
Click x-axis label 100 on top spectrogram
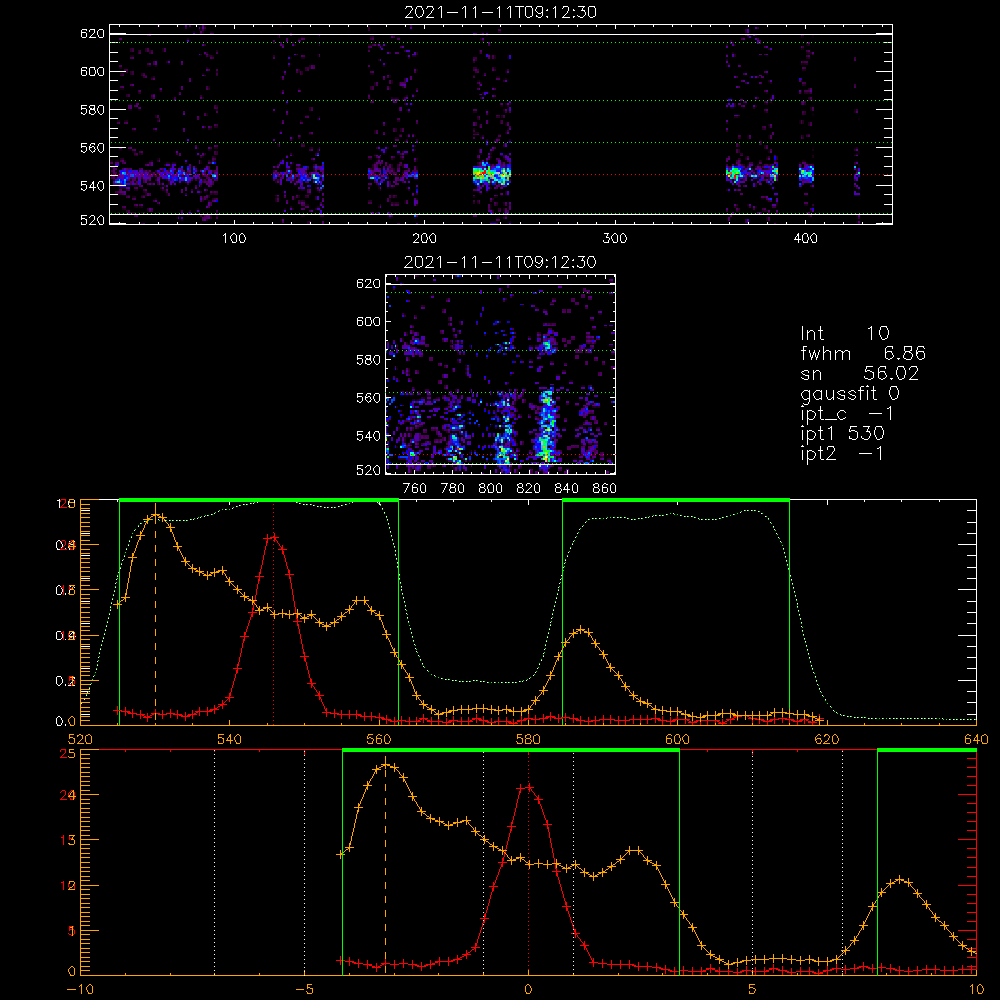[x=234, y=239]
